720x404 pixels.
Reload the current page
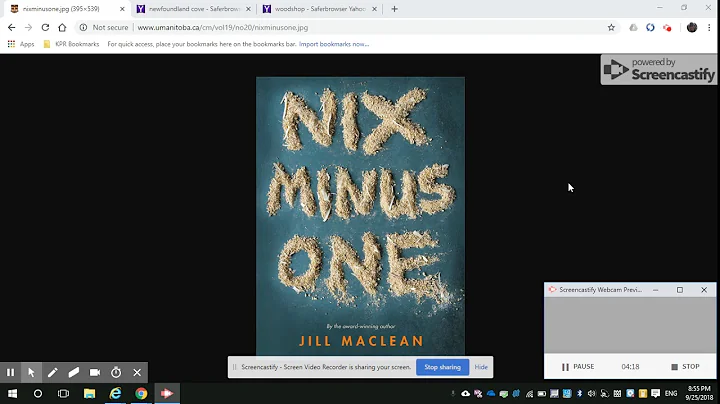point(45,28)
